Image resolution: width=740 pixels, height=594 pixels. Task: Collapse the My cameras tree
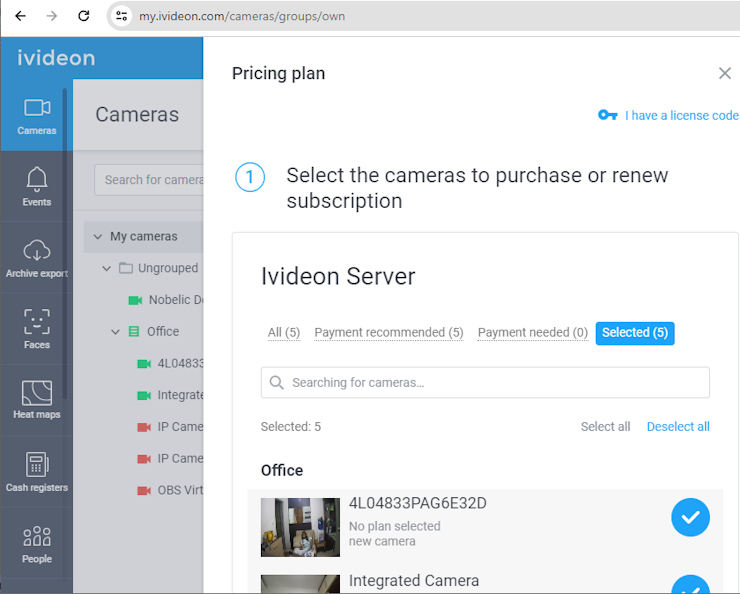(98, 236)
